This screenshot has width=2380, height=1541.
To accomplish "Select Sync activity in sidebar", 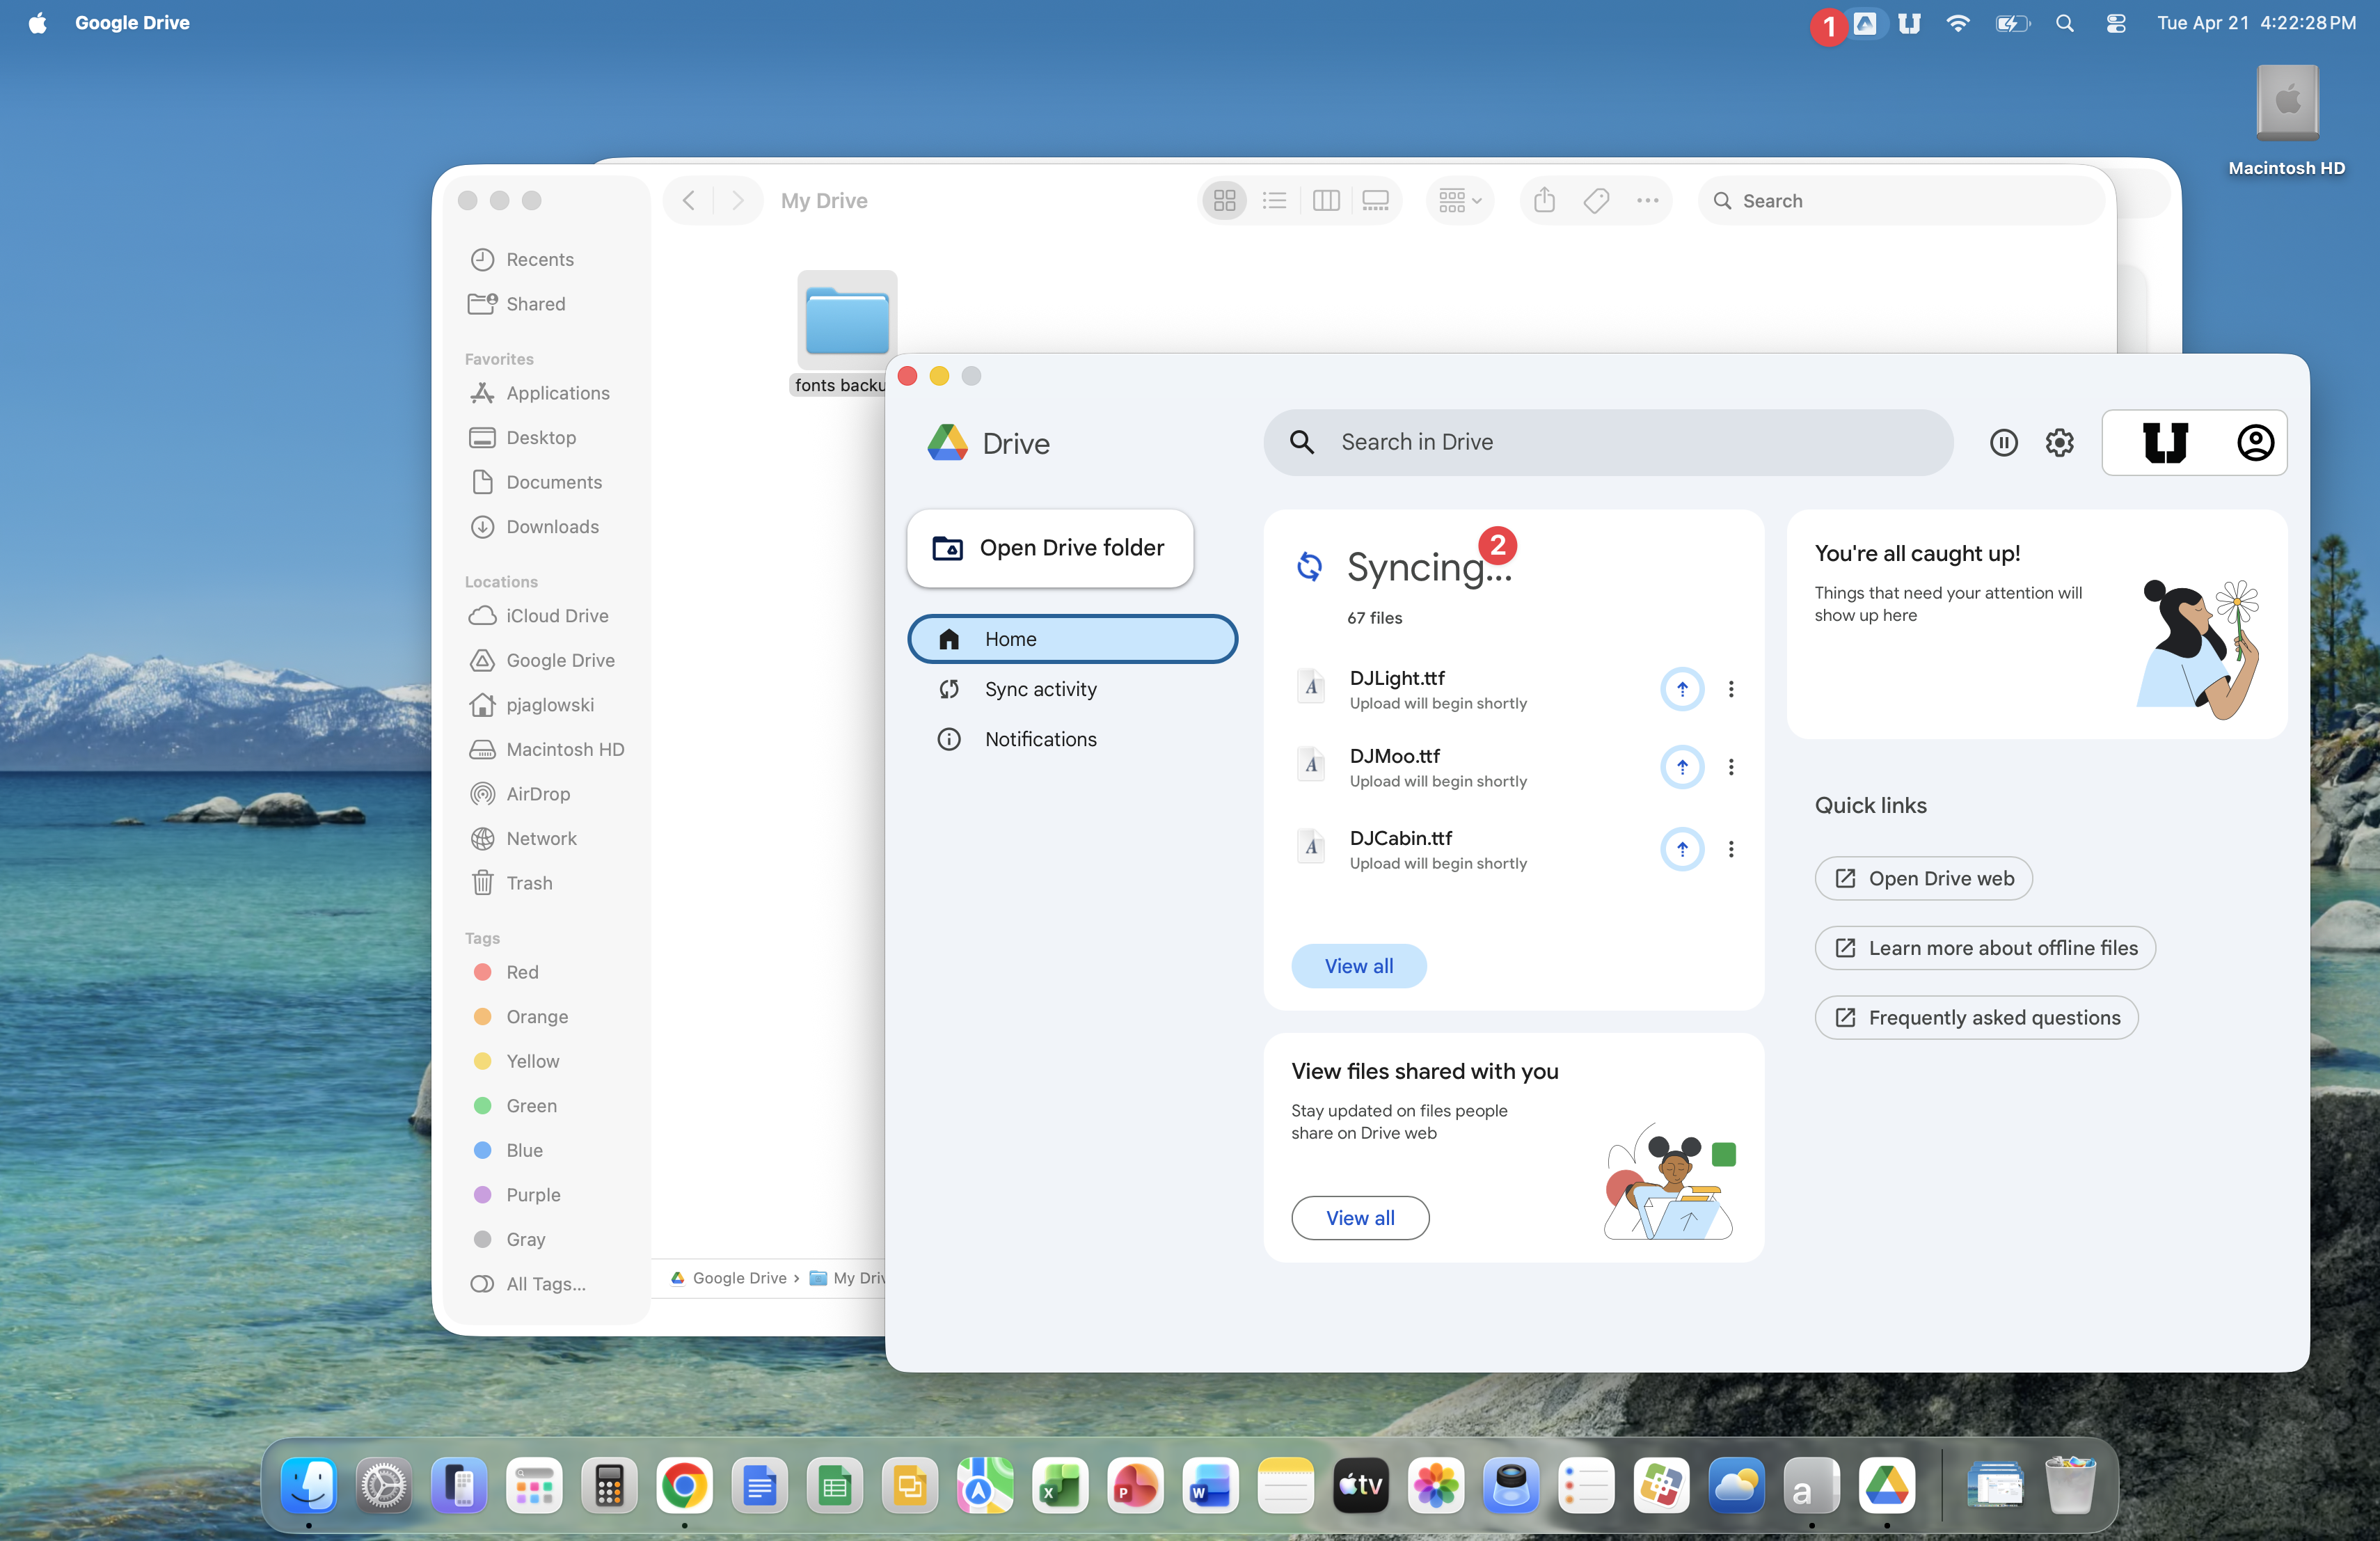I will [x=1040, y=689].
